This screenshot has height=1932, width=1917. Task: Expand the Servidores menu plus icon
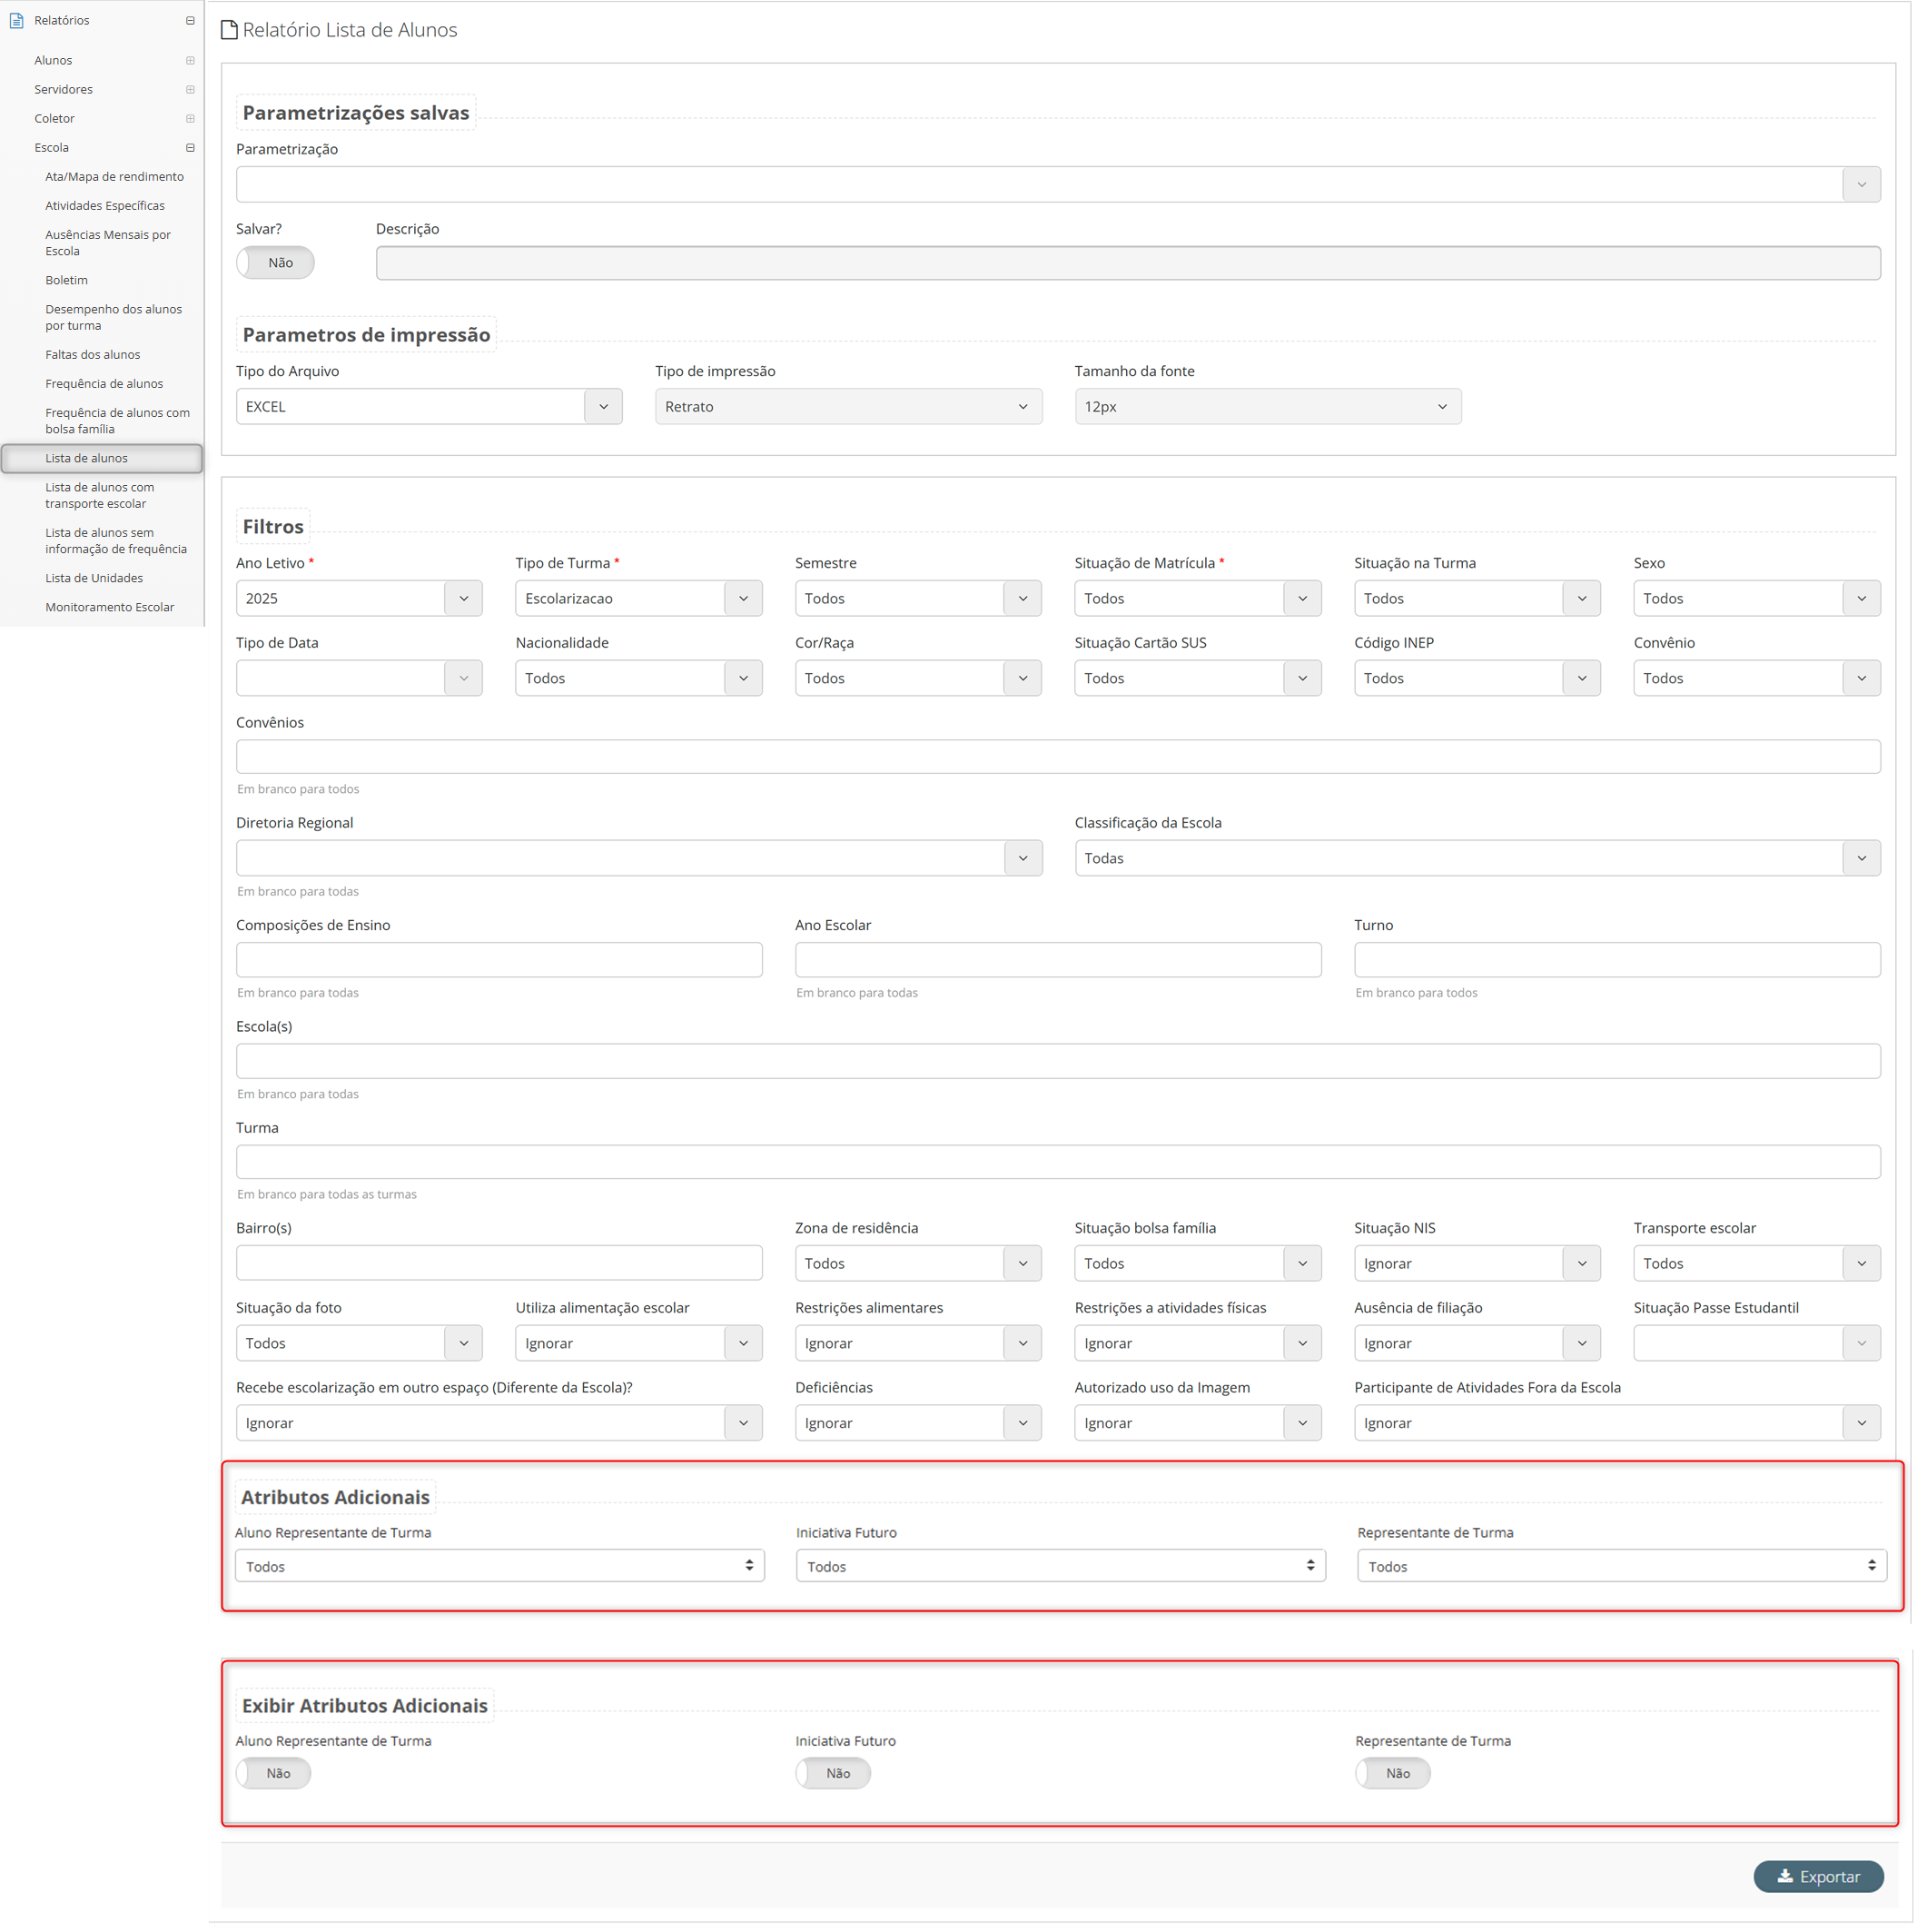point(190,89)
